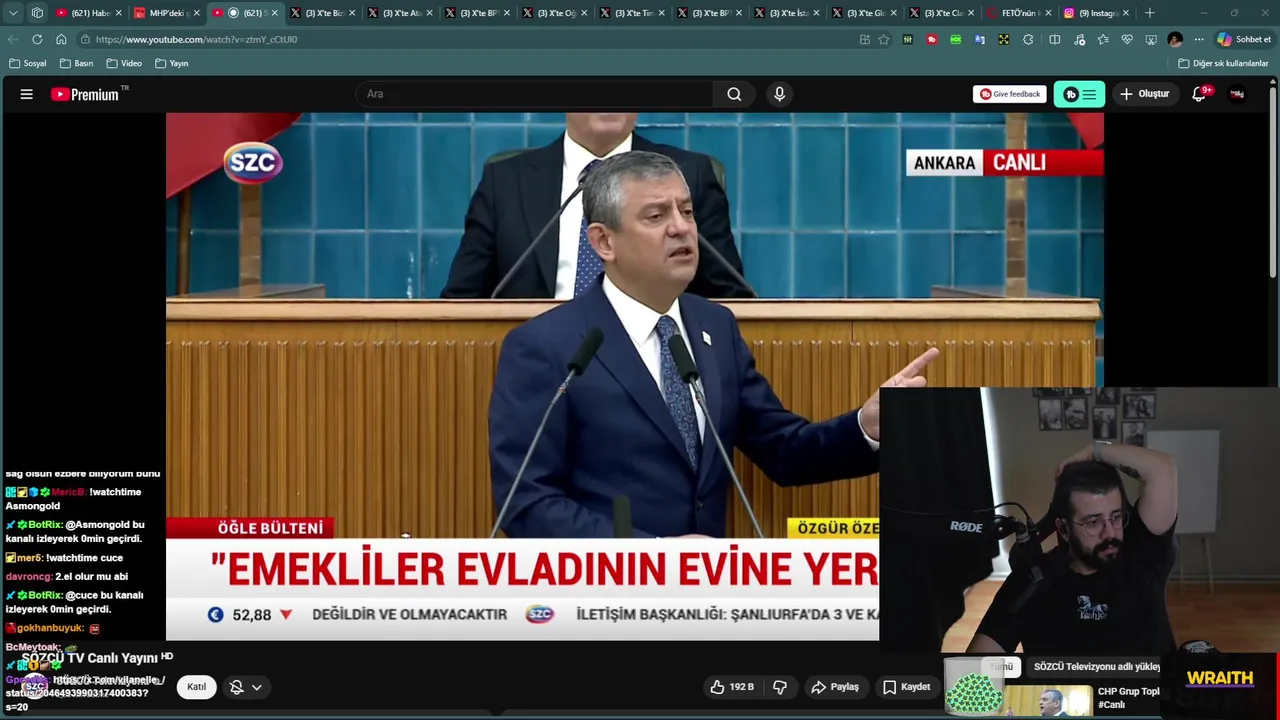This screenshot has height=720, width=1280.
Task: Click the Kaydet save button
Action: (907, 687)
